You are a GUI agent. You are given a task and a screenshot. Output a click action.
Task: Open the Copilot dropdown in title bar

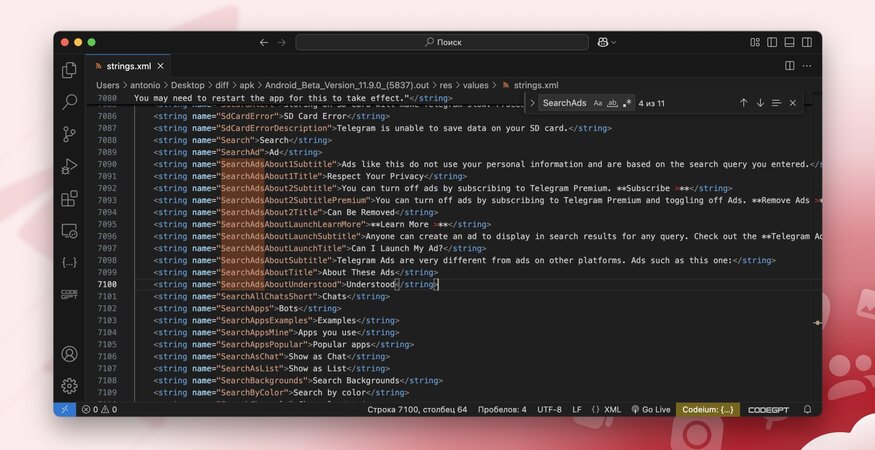[x=607, y=42]
